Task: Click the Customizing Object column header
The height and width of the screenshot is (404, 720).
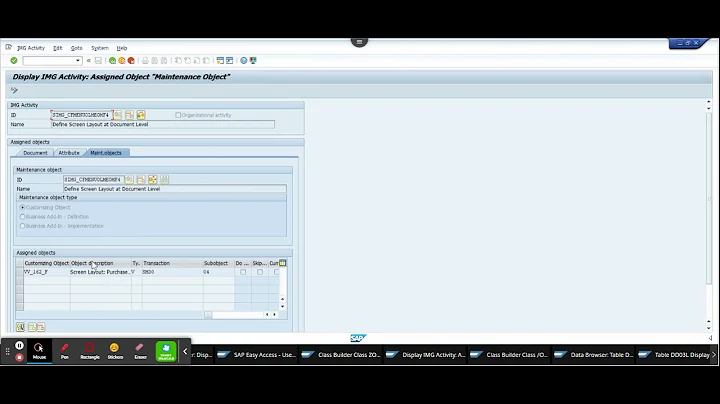Action: coord(46,263)
